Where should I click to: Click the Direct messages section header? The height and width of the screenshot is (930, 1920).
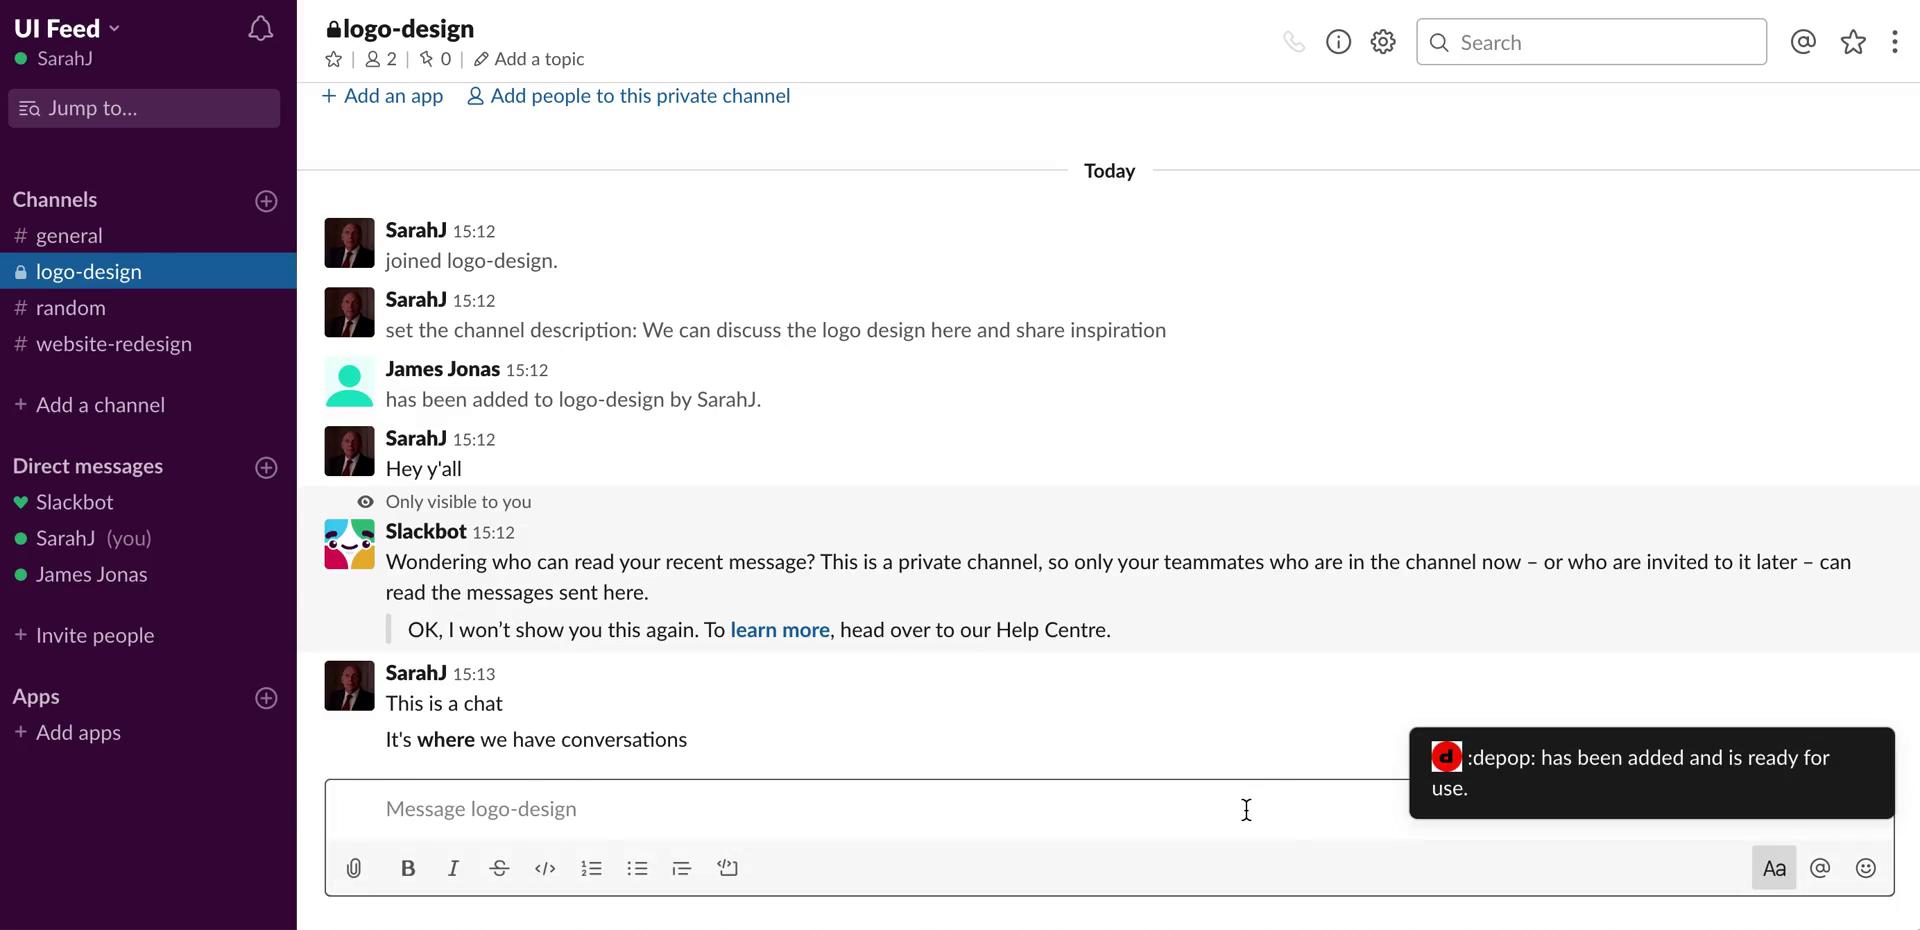[x=88, y=466]
